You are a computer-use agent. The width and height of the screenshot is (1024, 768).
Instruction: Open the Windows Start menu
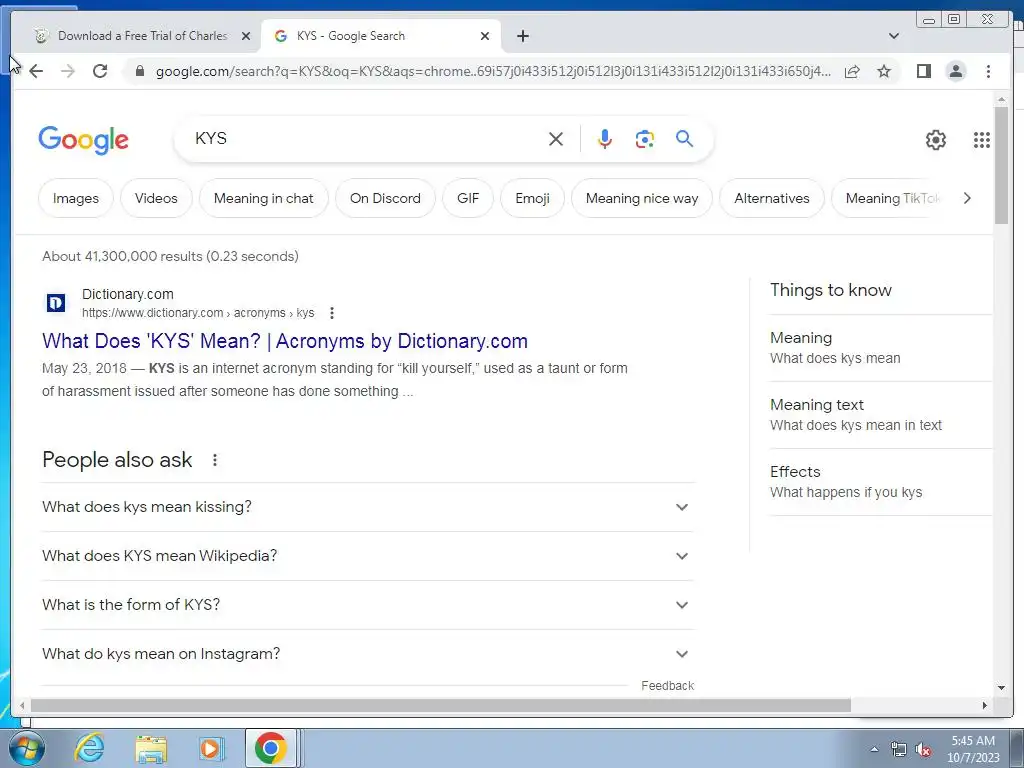click(x=27, y=748)
